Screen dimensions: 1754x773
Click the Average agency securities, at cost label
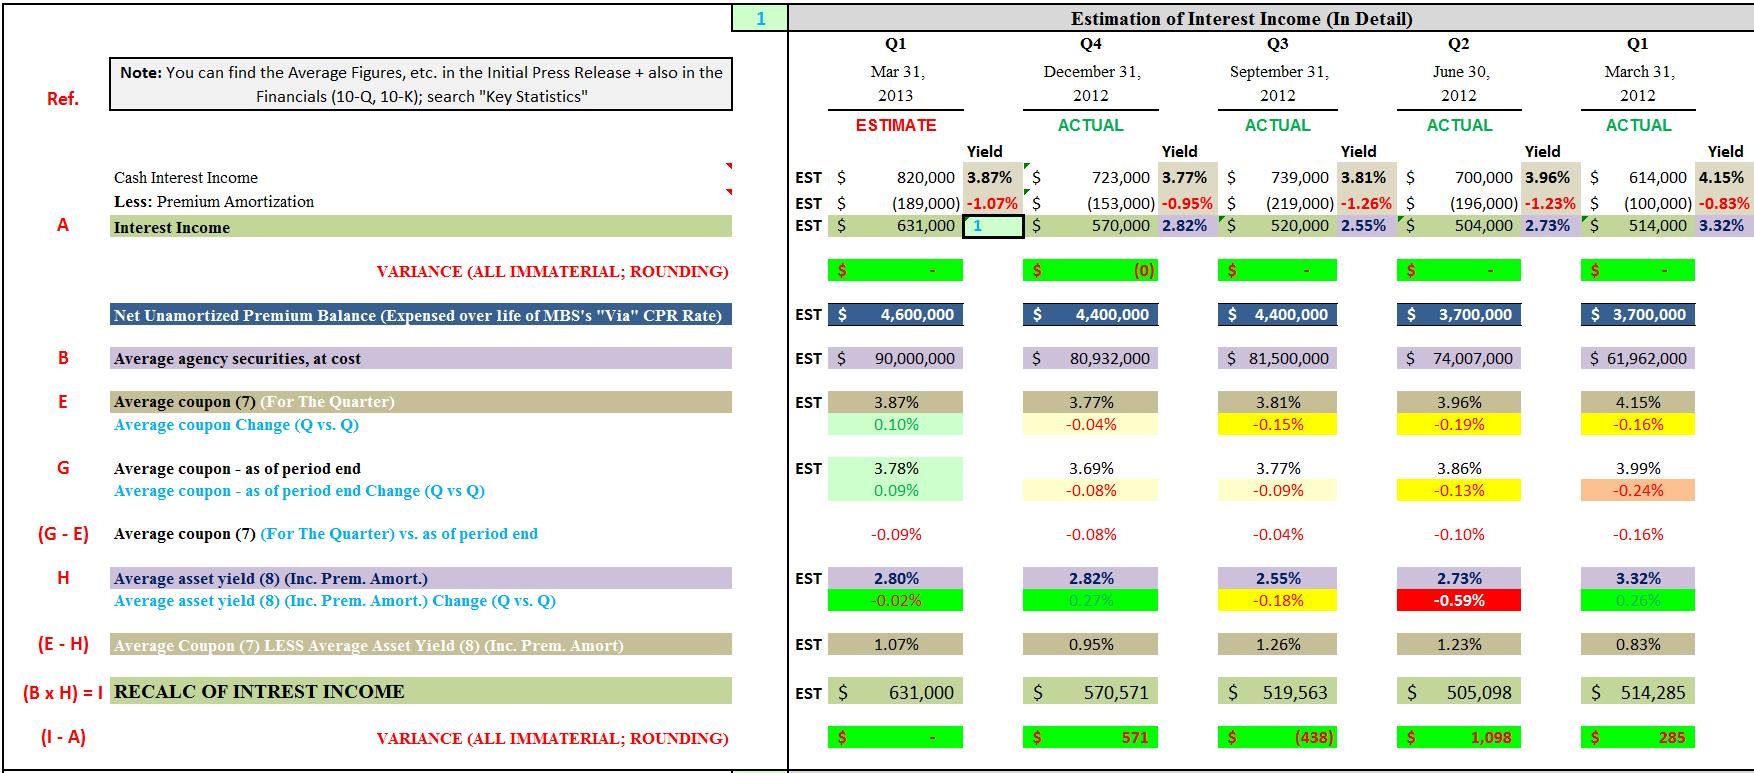tap(421, 358)
